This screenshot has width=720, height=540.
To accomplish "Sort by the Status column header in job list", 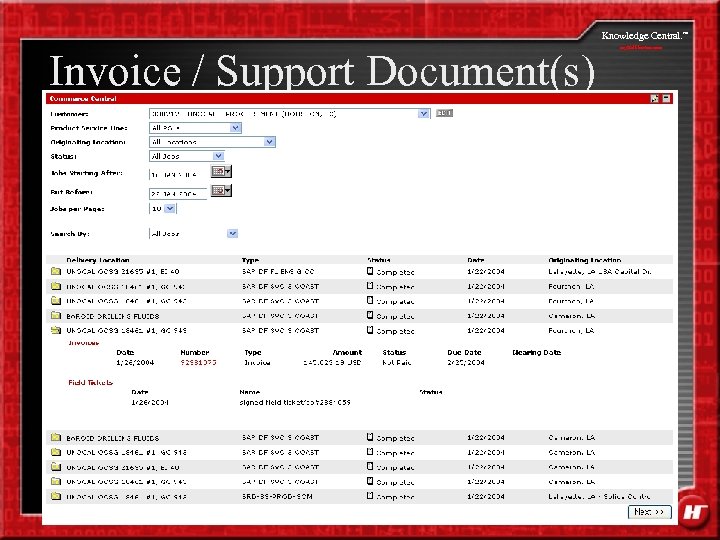I will pos(379,260).
